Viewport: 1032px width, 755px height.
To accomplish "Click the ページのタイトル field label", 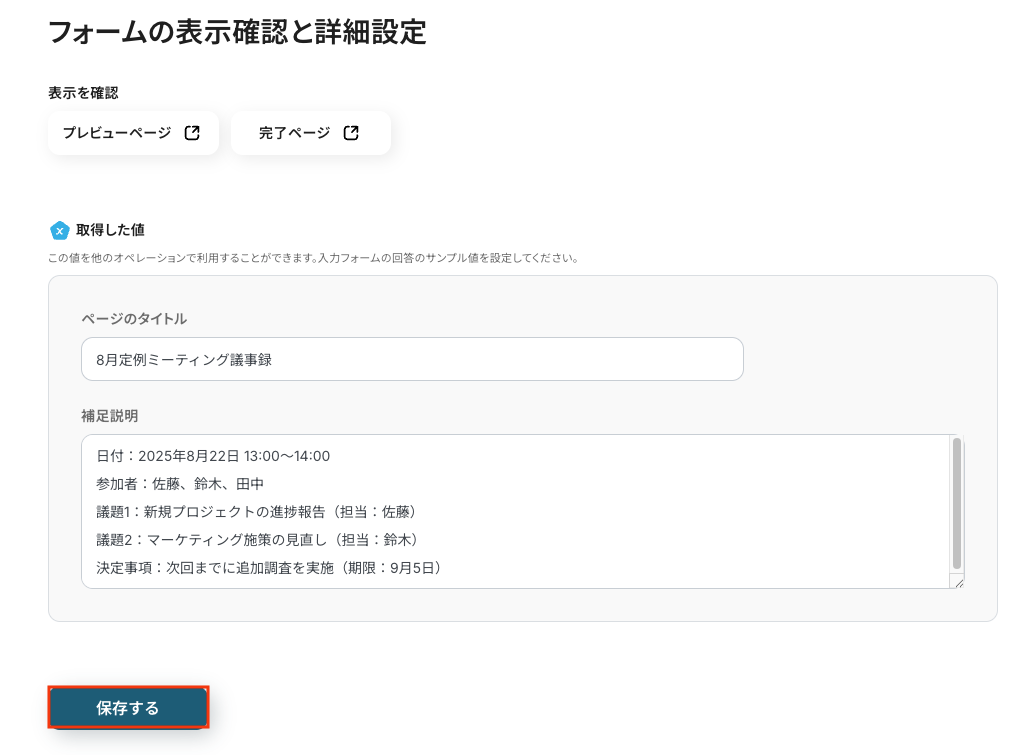I will [x=134, y=319].
